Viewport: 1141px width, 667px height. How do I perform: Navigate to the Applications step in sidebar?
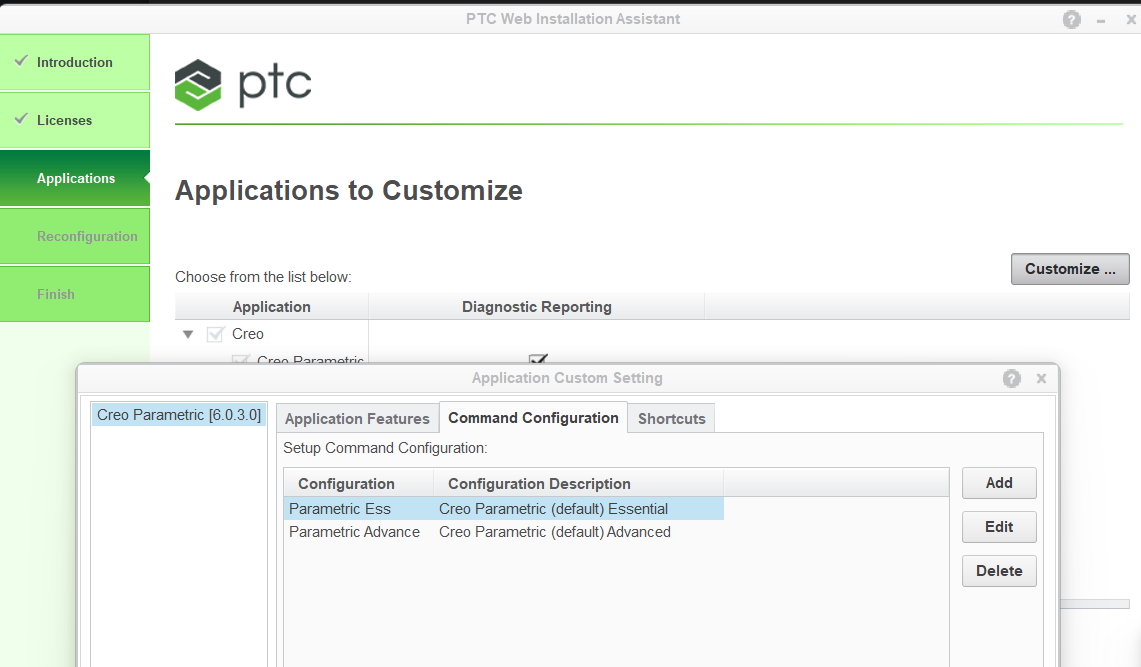click(x=75, y=177)
